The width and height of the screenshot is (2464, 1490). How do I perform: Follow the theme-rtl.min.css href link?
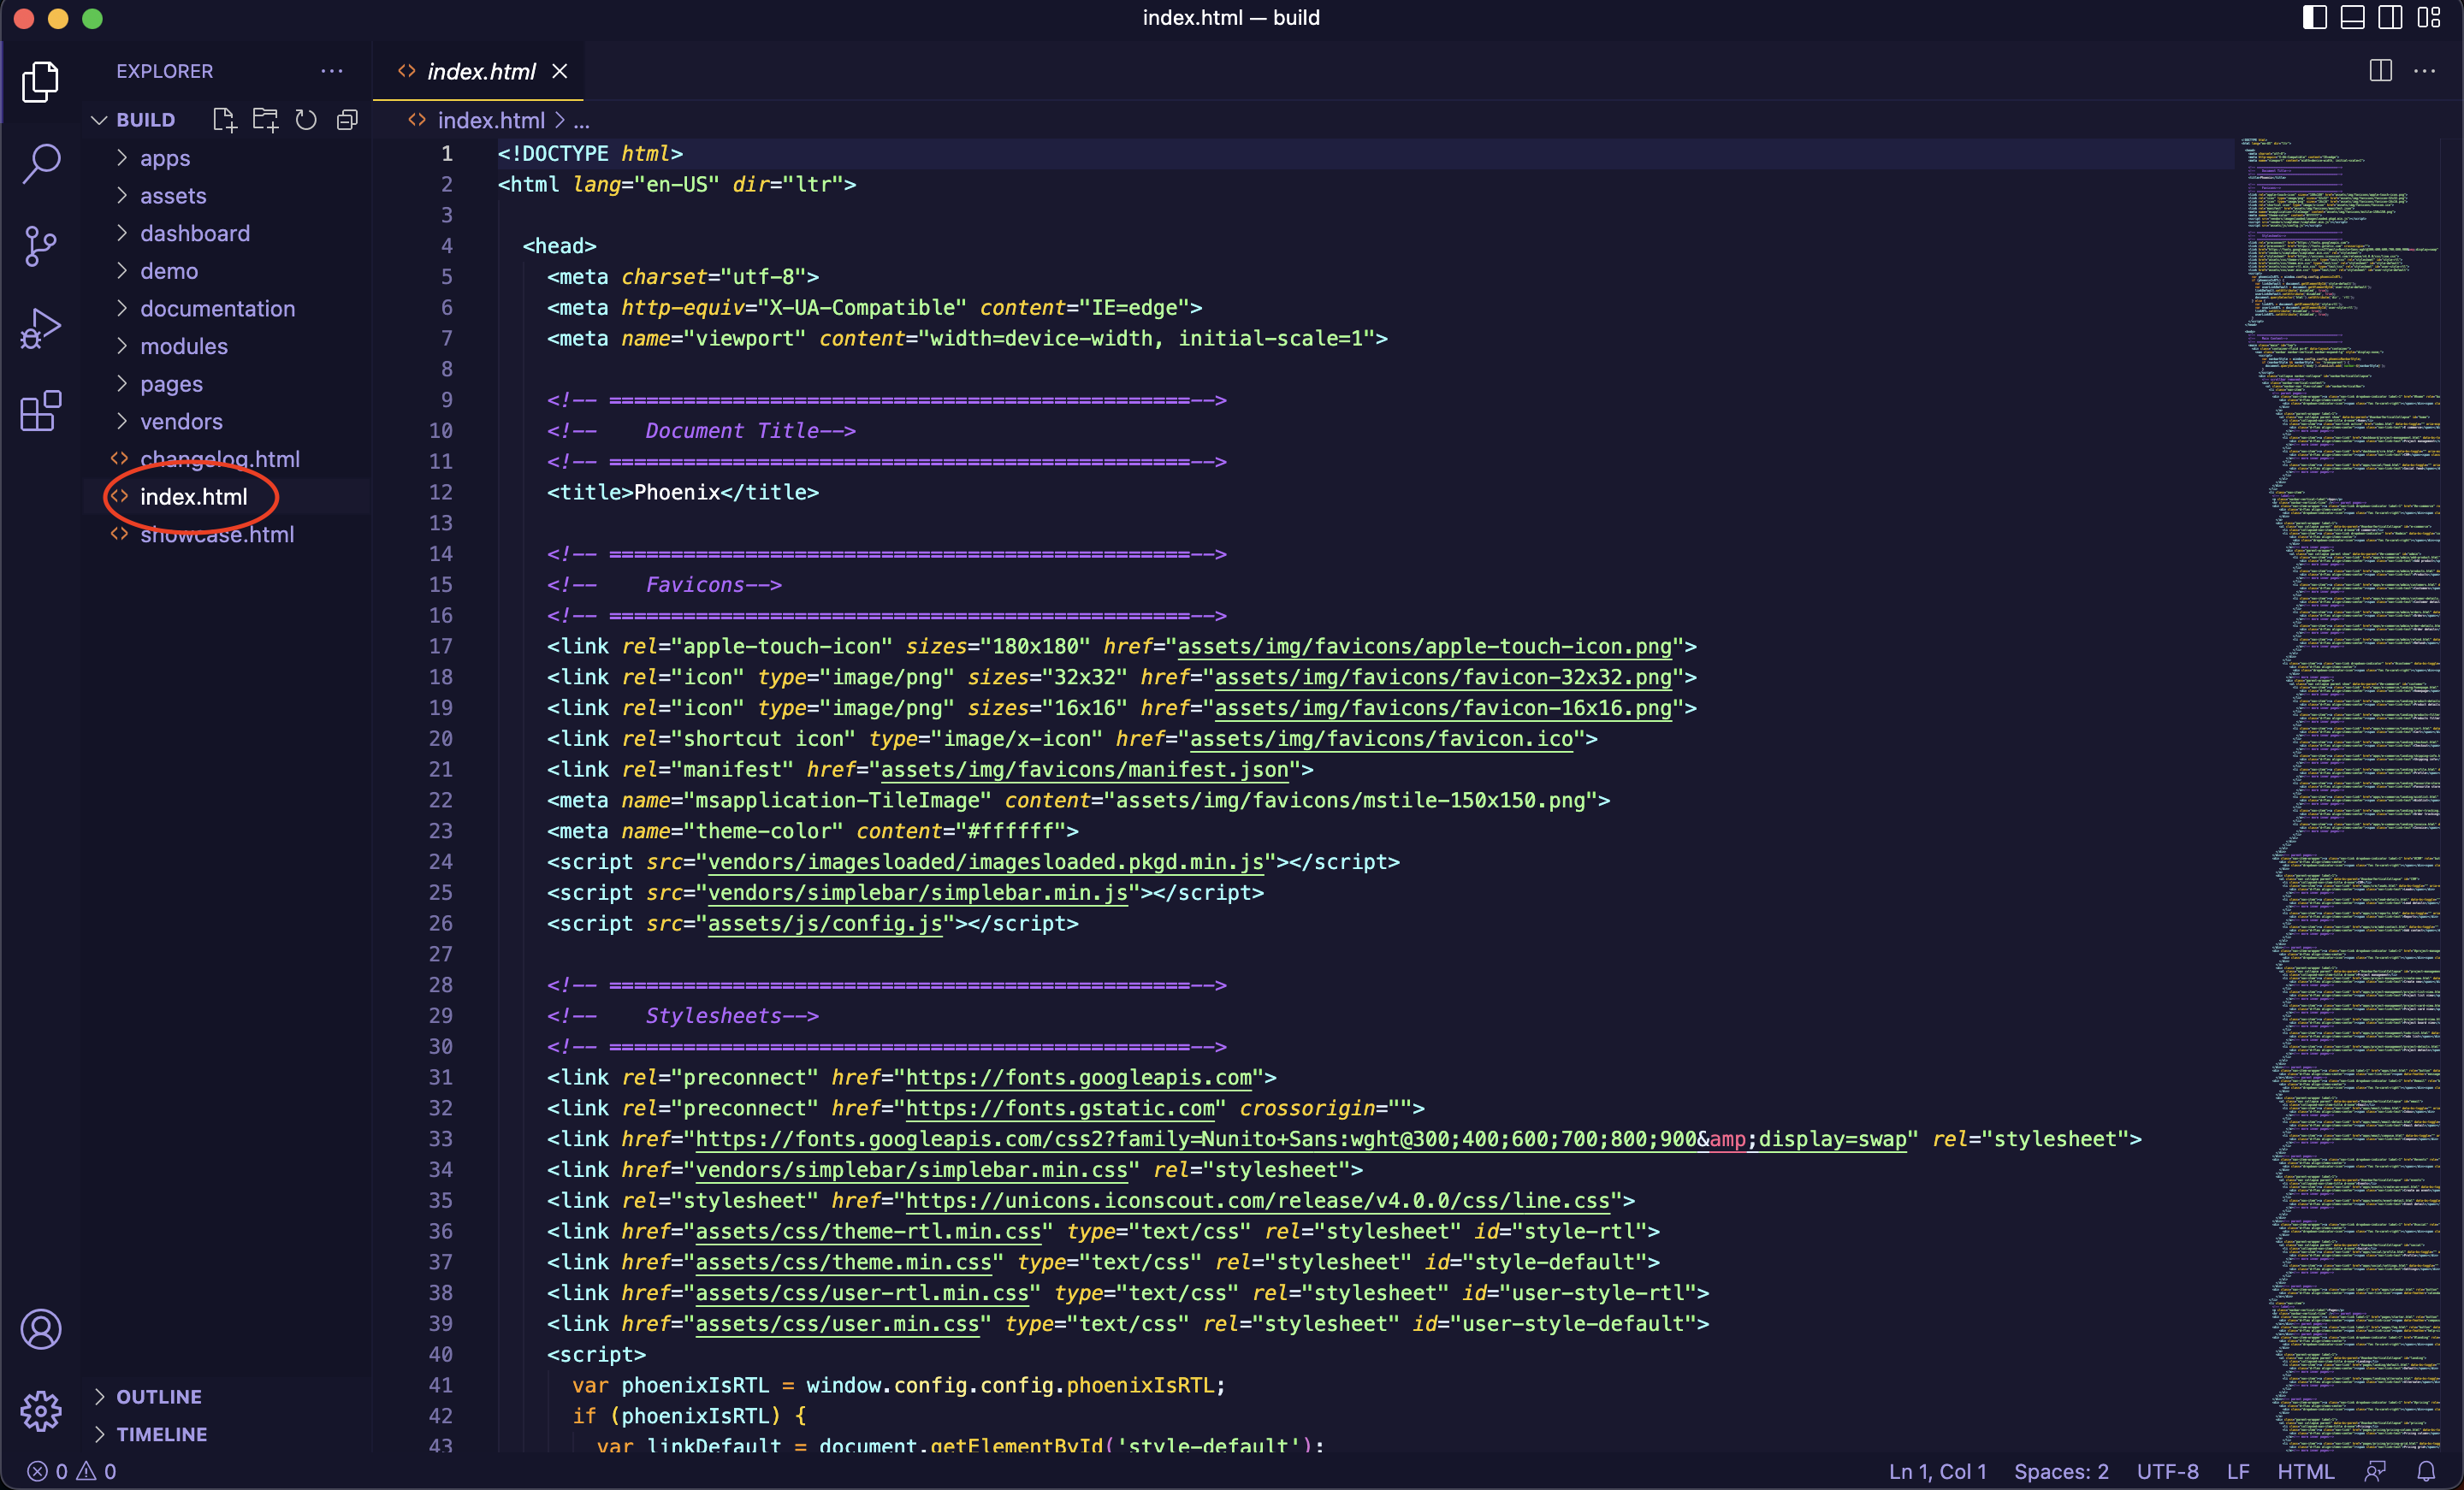pyautogui.click(x=868, y=1232)
